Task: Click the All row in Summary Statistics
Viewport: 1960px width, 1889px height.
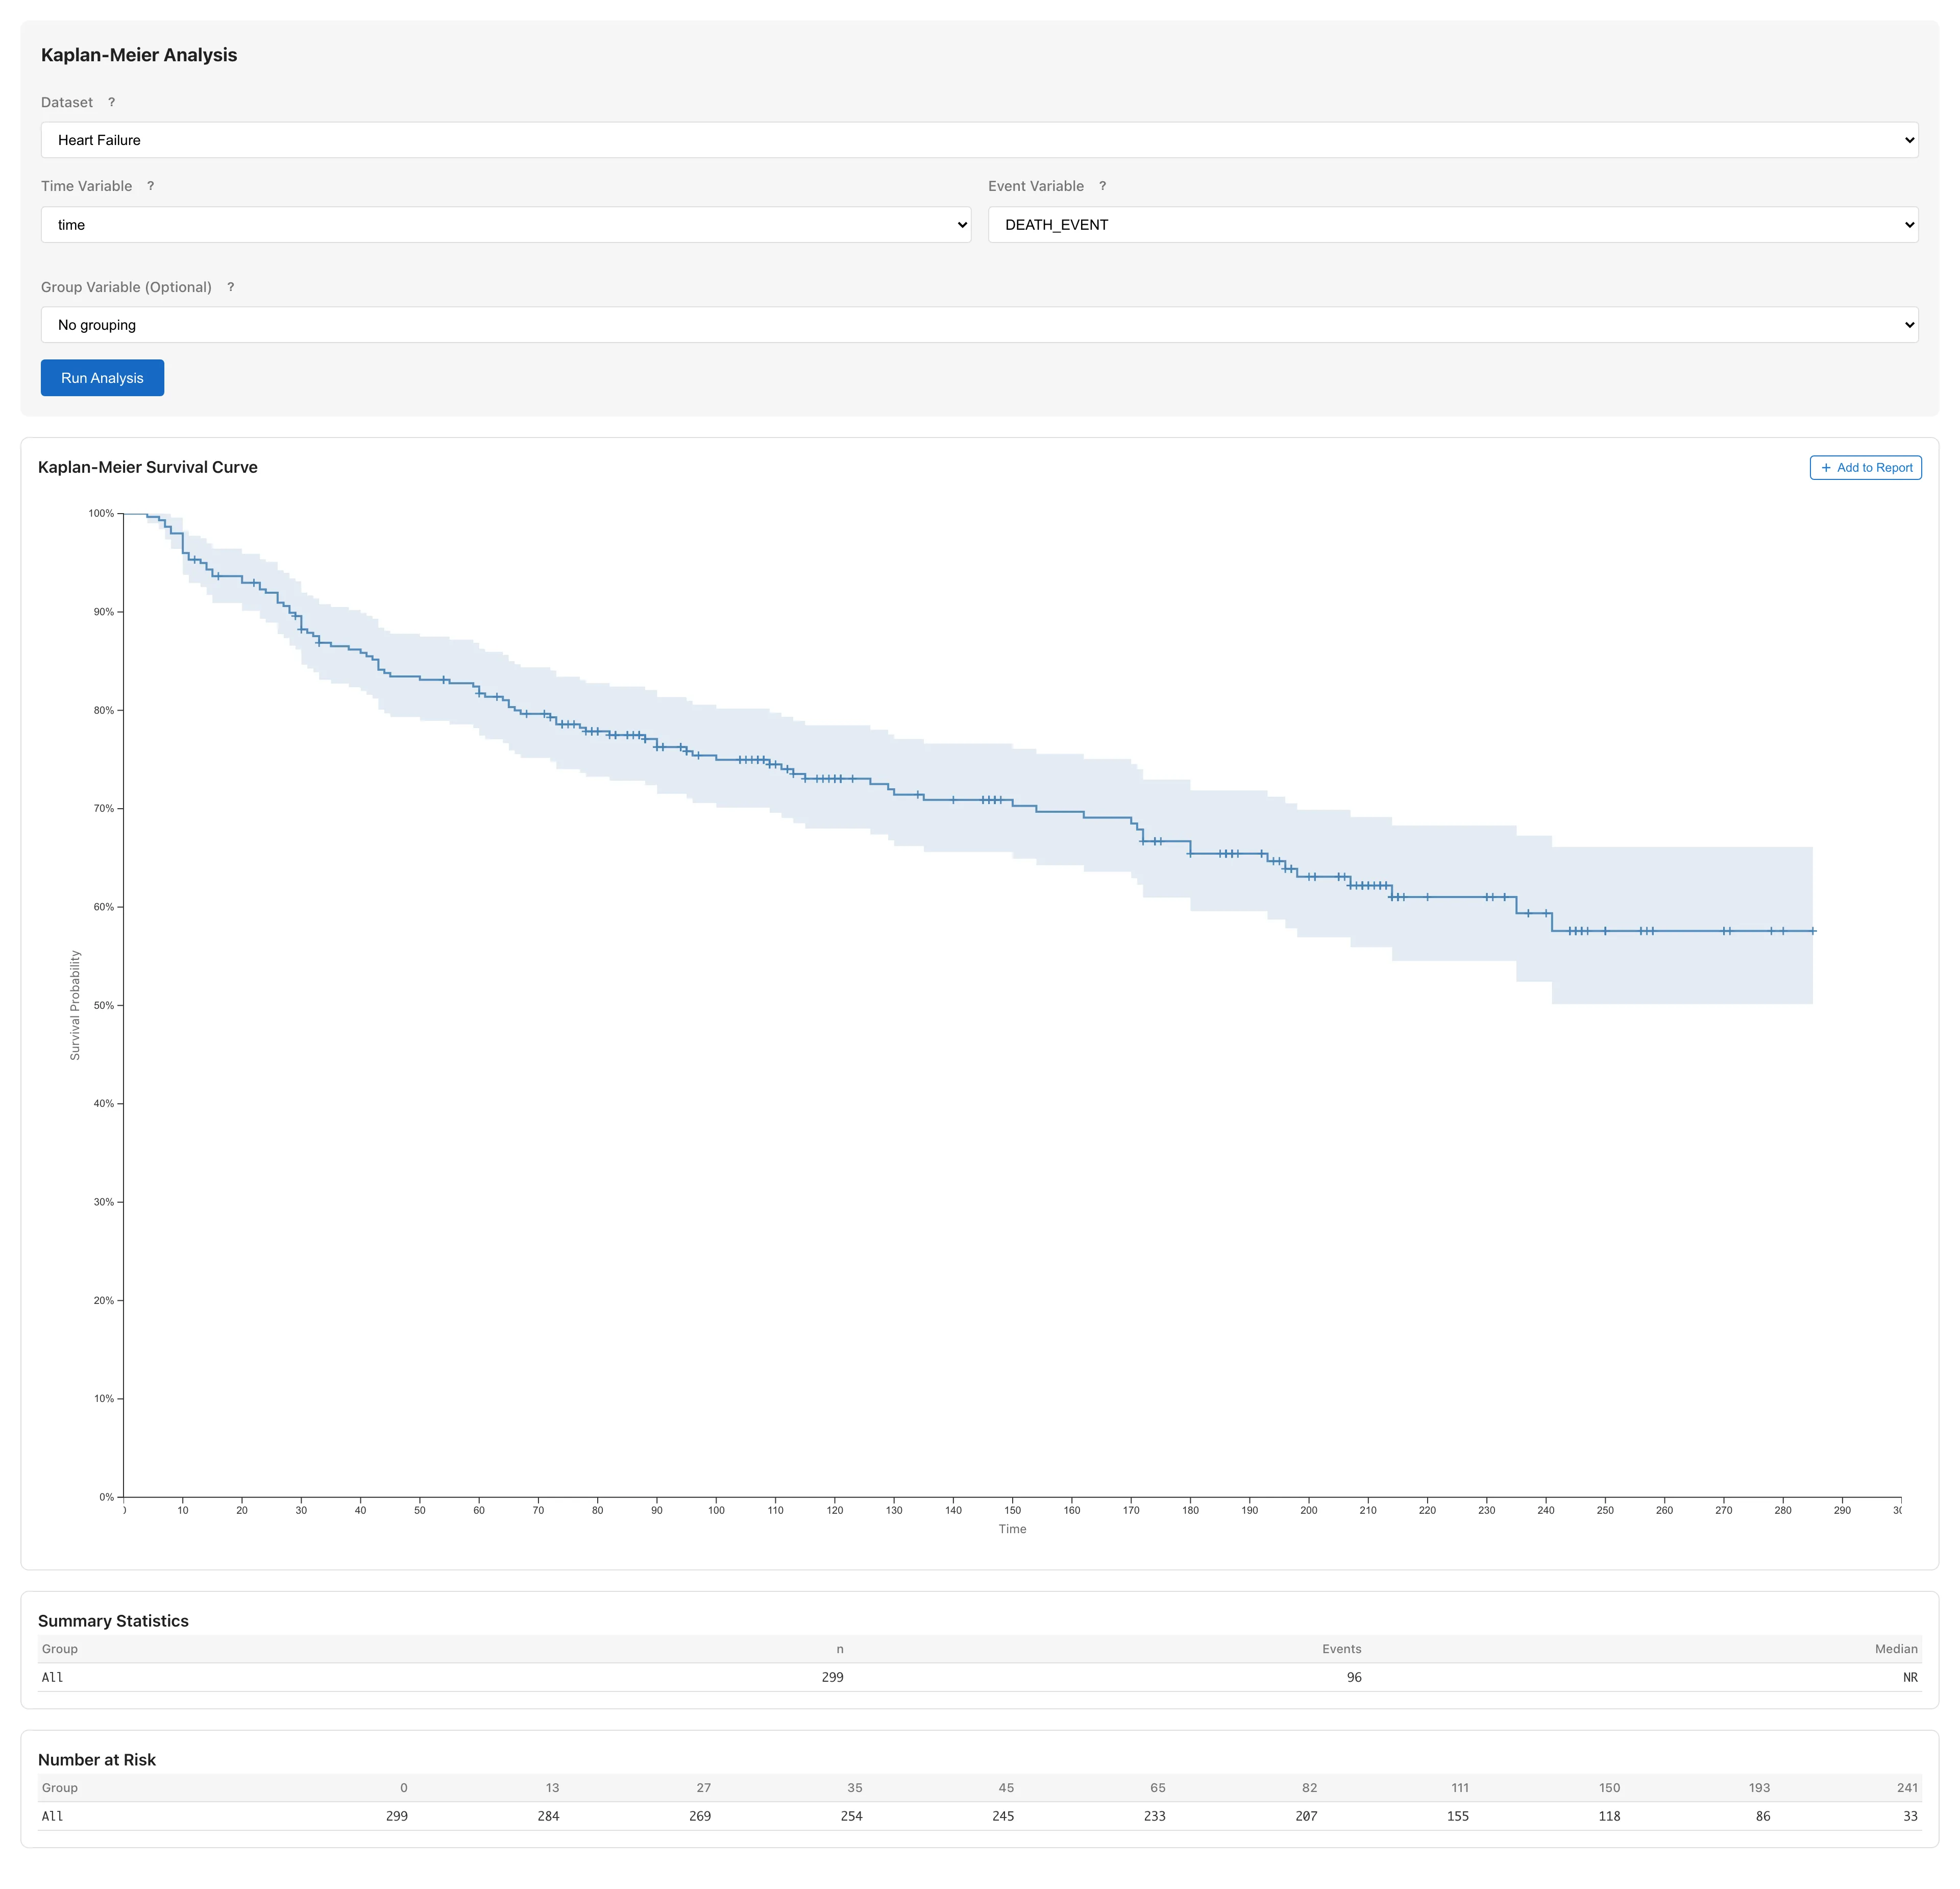Action: coord(53,1677)
